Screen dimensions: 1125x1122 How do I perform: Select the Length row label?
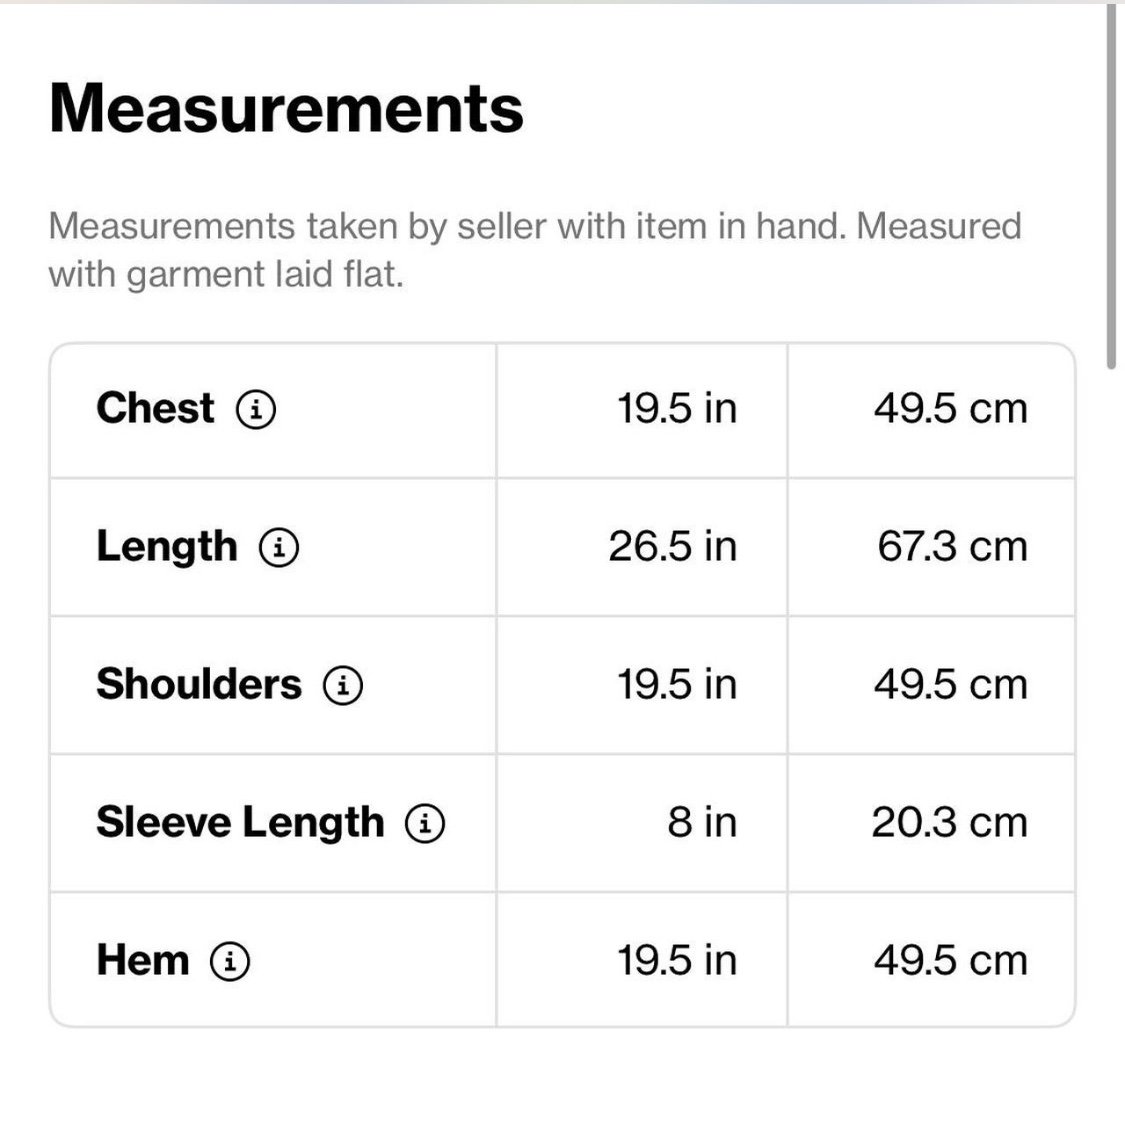tap(166, 547)
